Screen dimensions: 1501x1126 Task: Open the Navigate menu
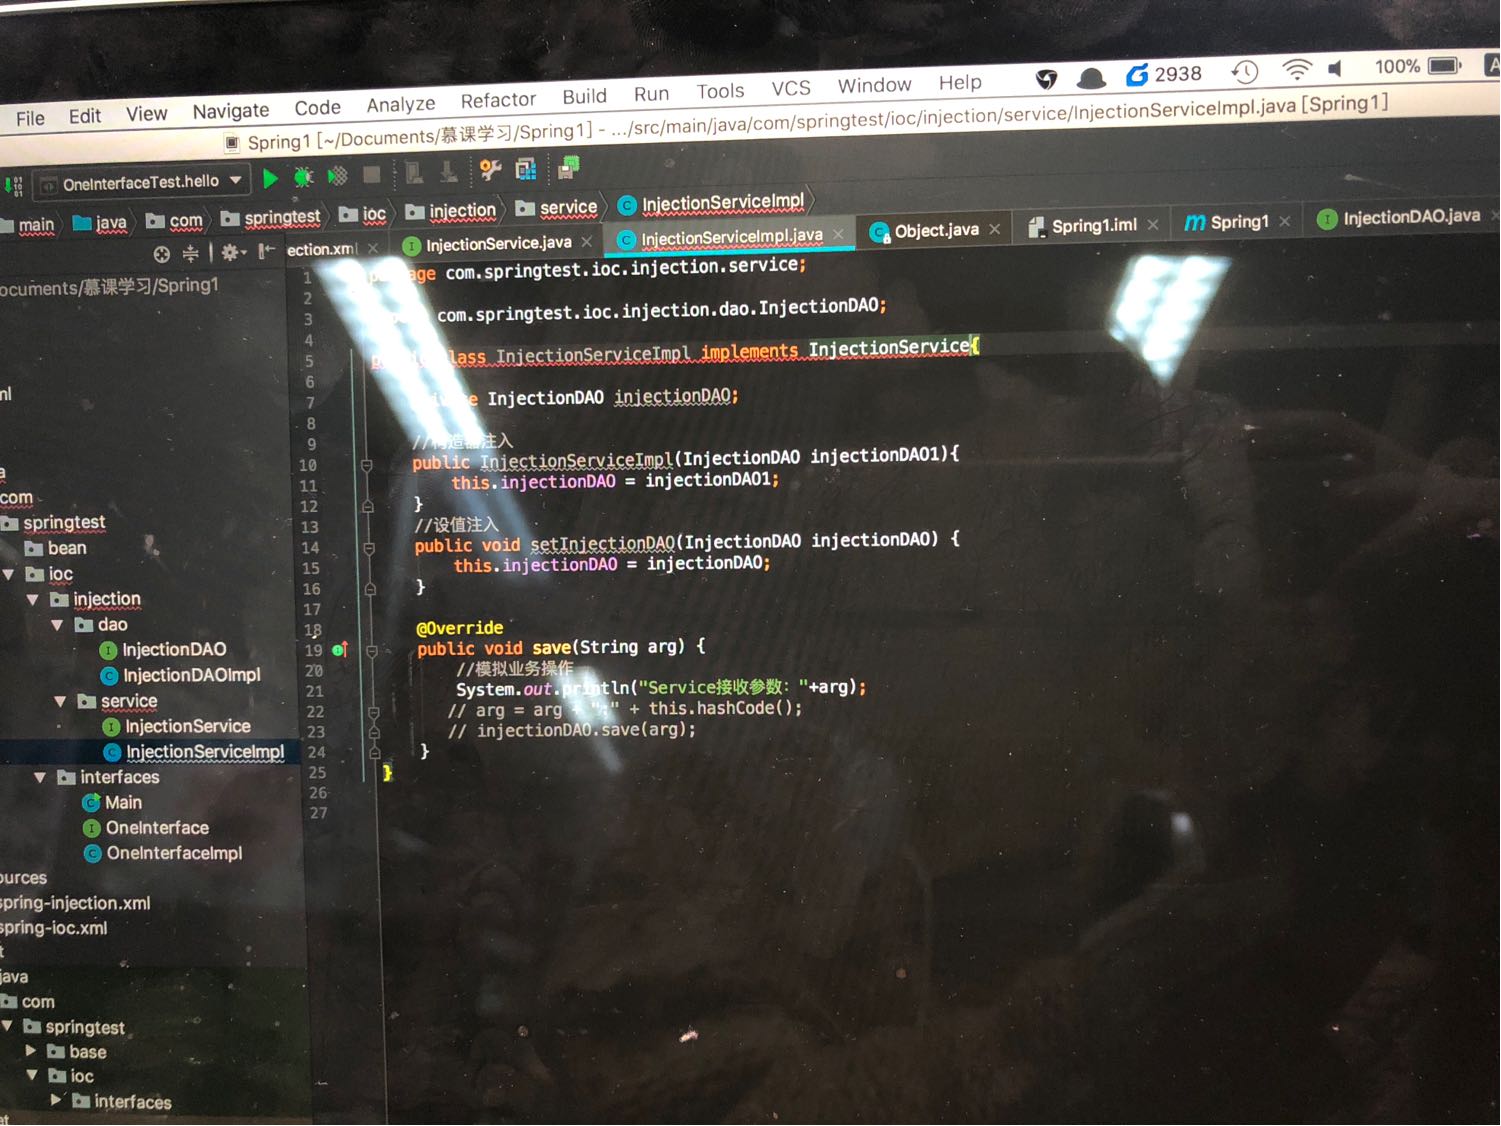click(x=231, y=111)
